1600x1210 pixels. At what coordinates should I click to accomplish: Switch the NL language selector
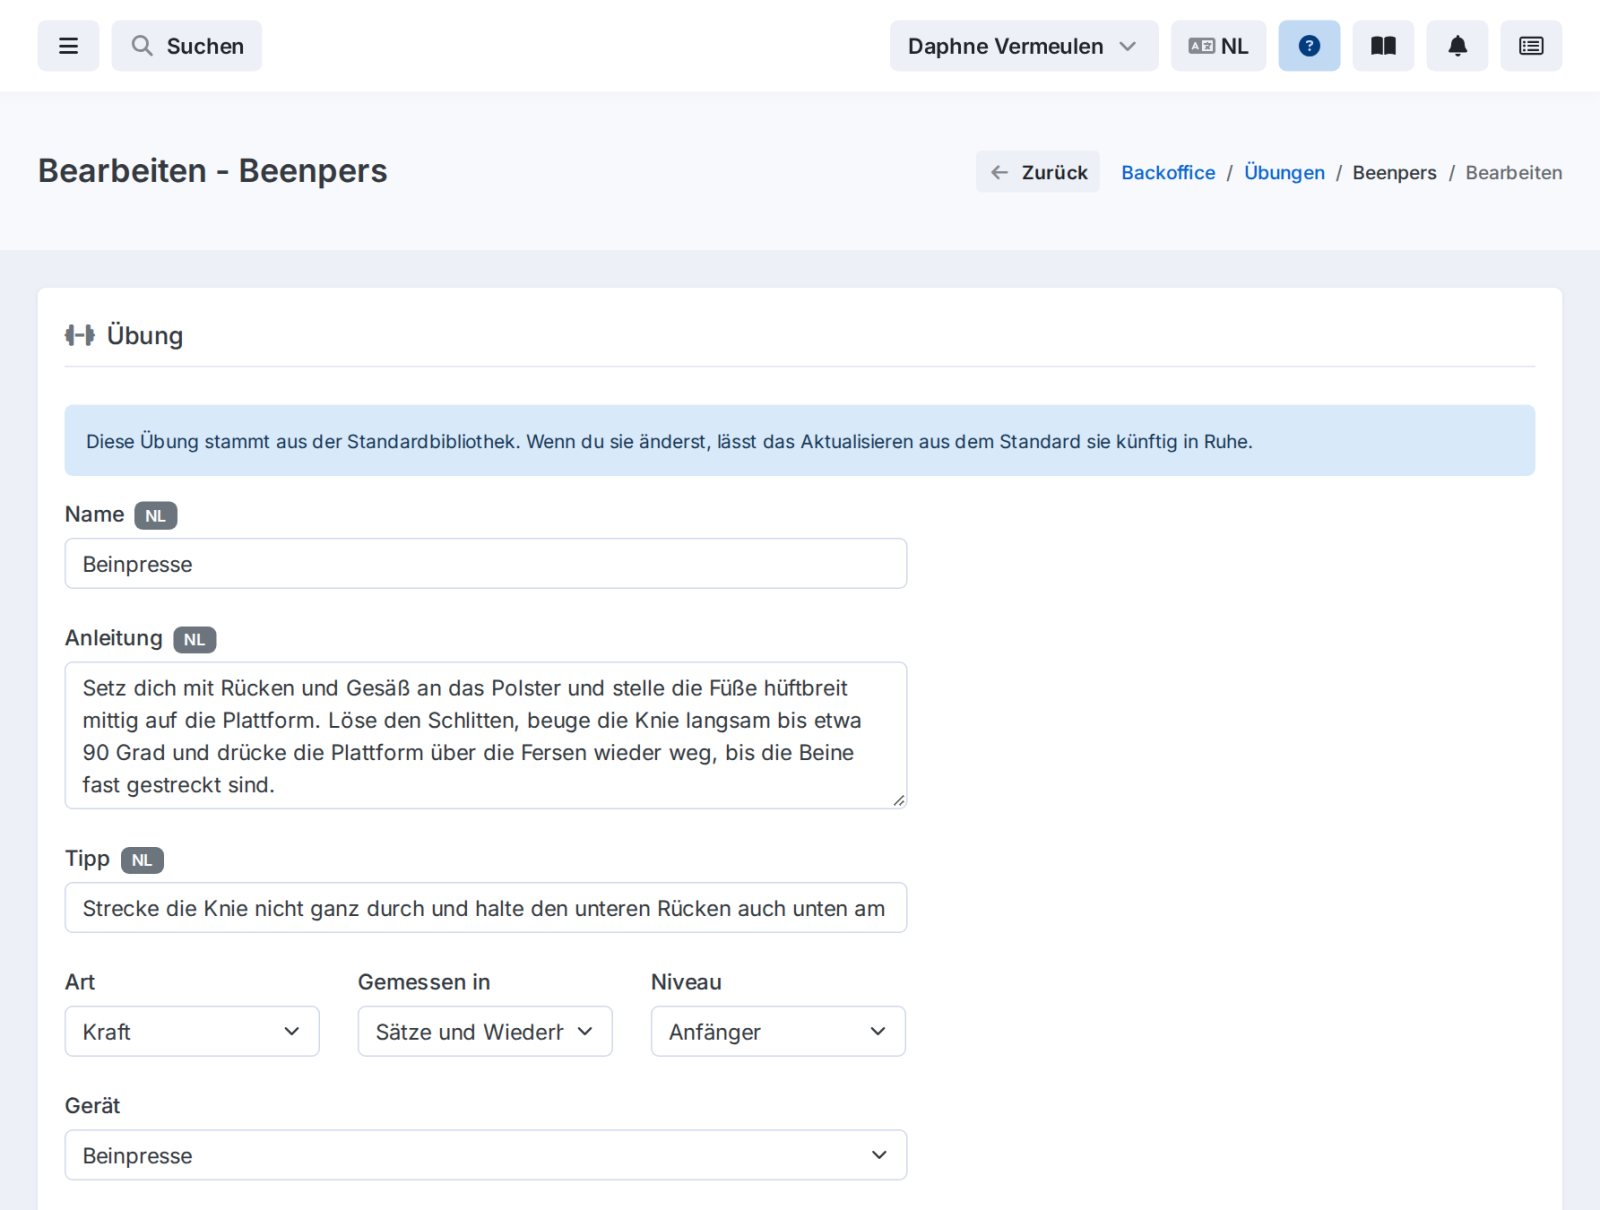1218,46
